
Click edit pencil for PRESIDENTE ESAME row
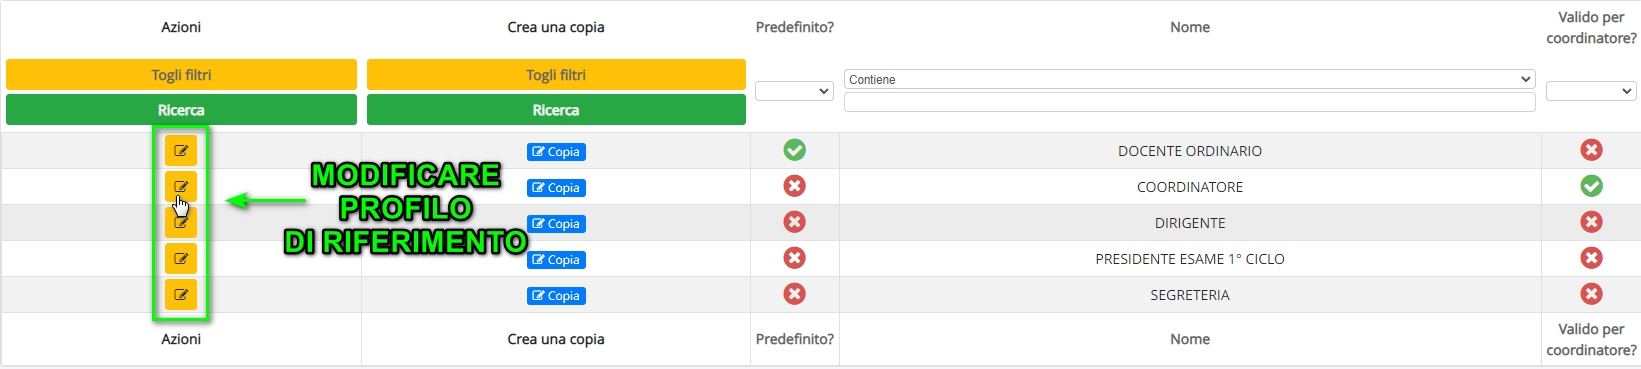181,259
